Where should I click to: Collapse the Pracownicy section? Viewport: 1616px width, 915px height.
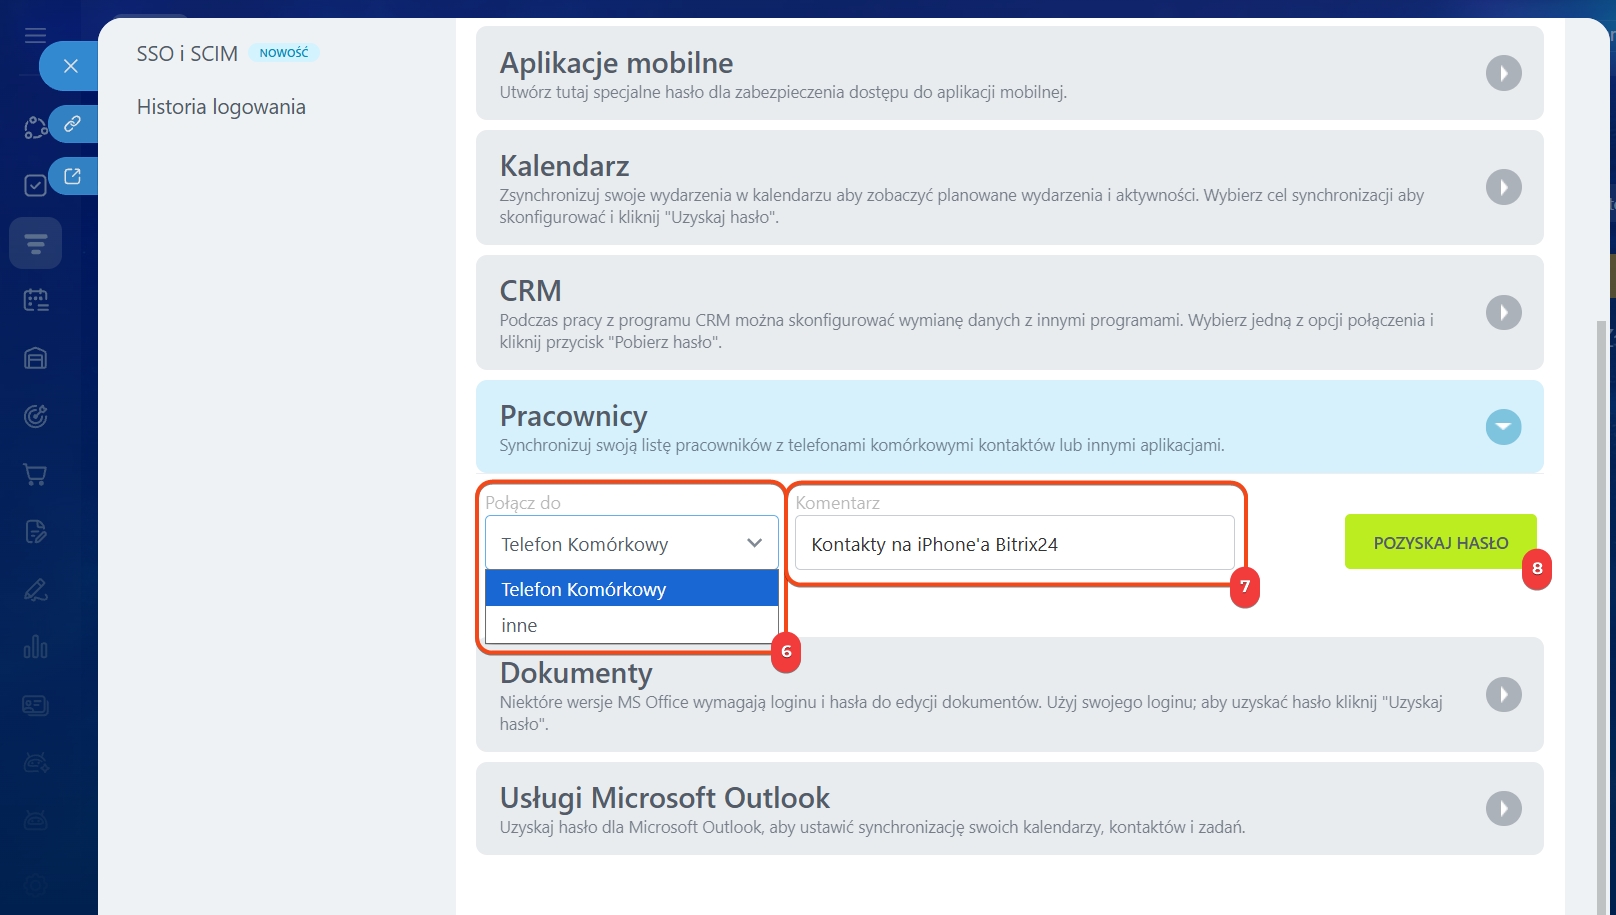tap(1503, 427)
